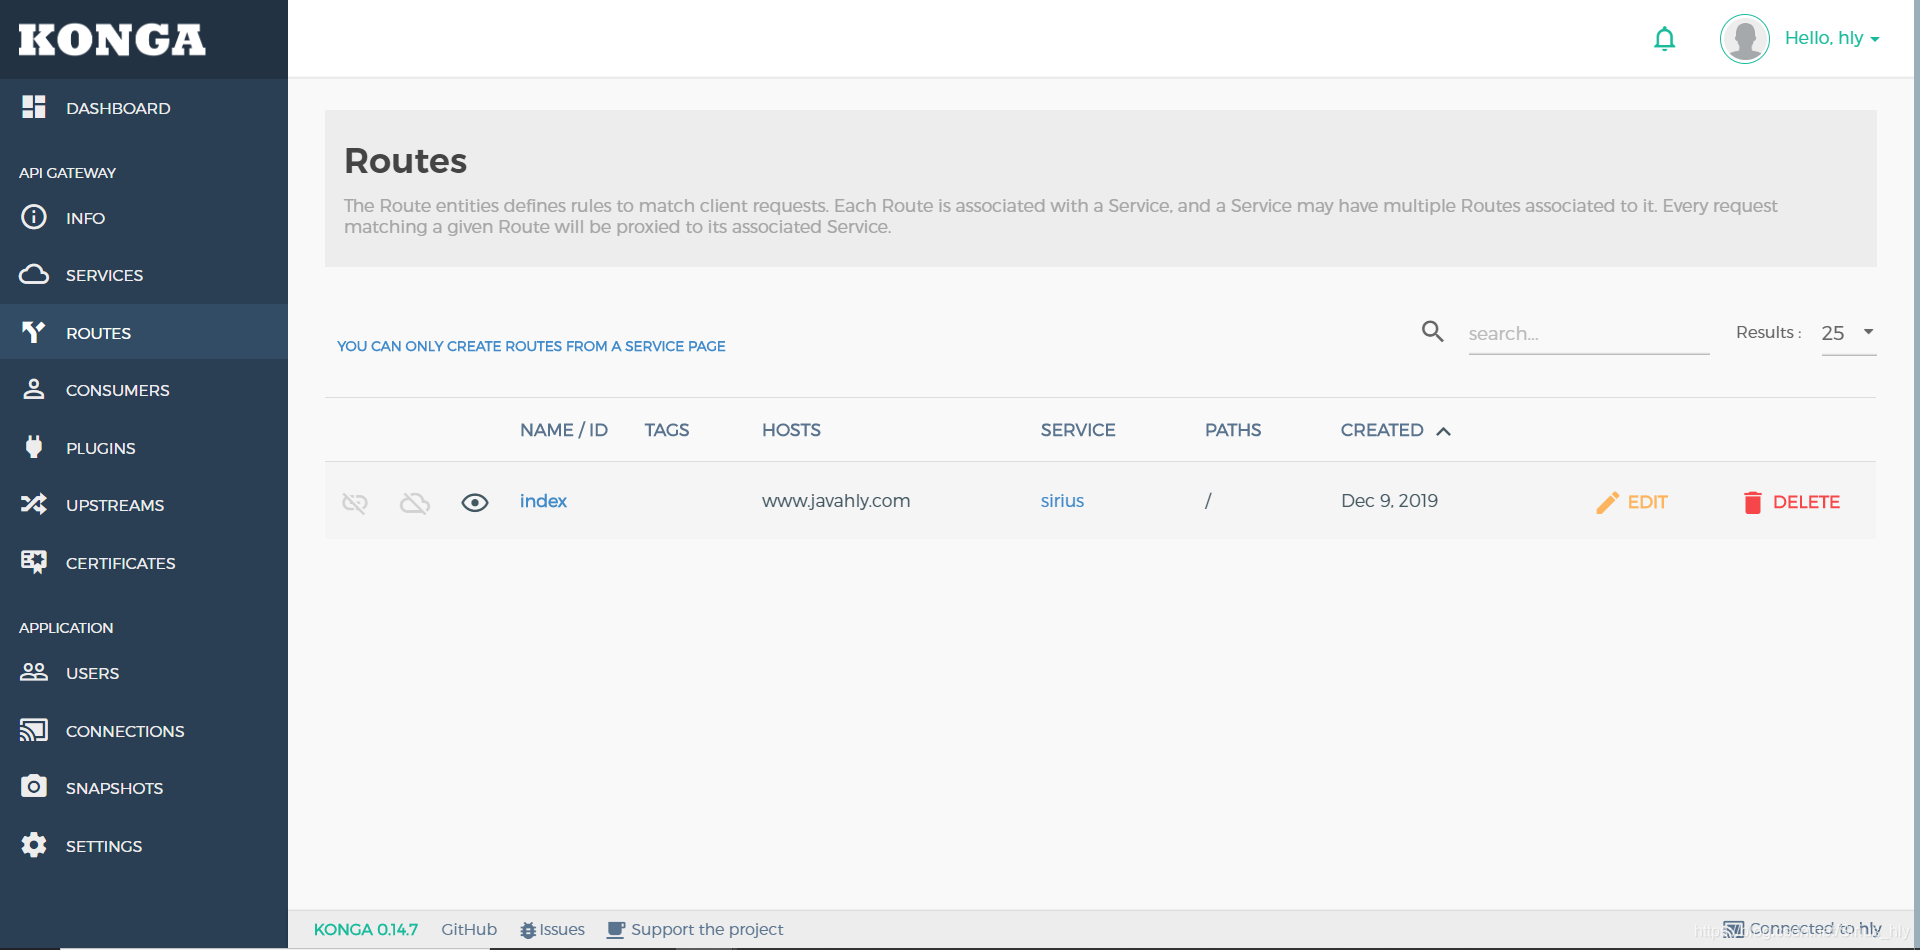The image size is (1920, 950).
Task: Open Settings menu item
Action: (144, 846)
